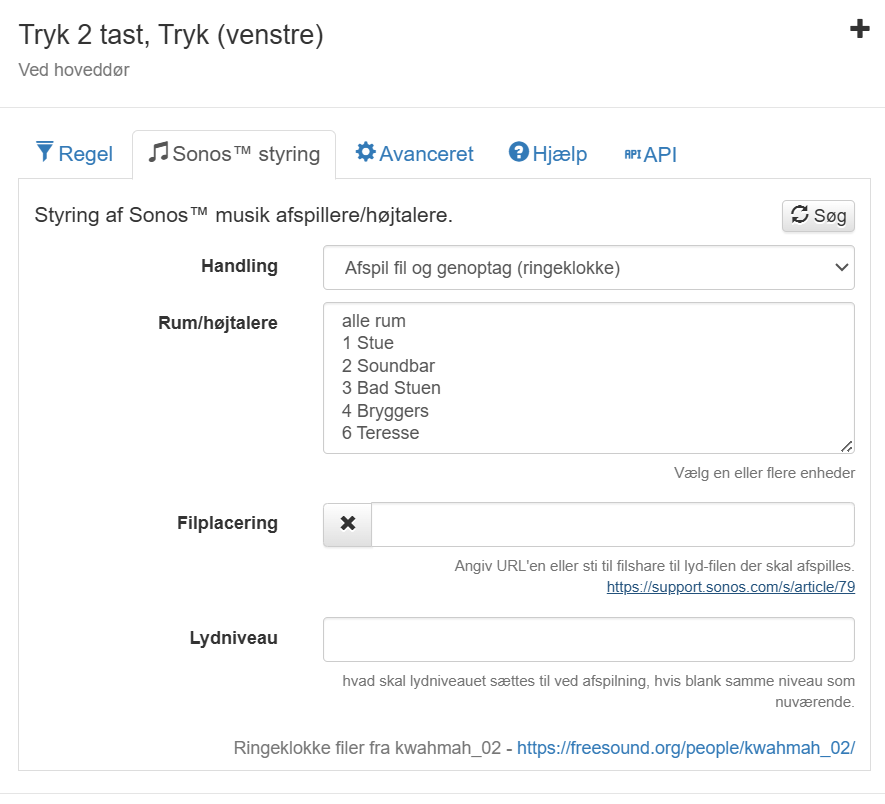Pick "3 Bad Stuen" speaker

pyautogui.click(x=391, y=388)
